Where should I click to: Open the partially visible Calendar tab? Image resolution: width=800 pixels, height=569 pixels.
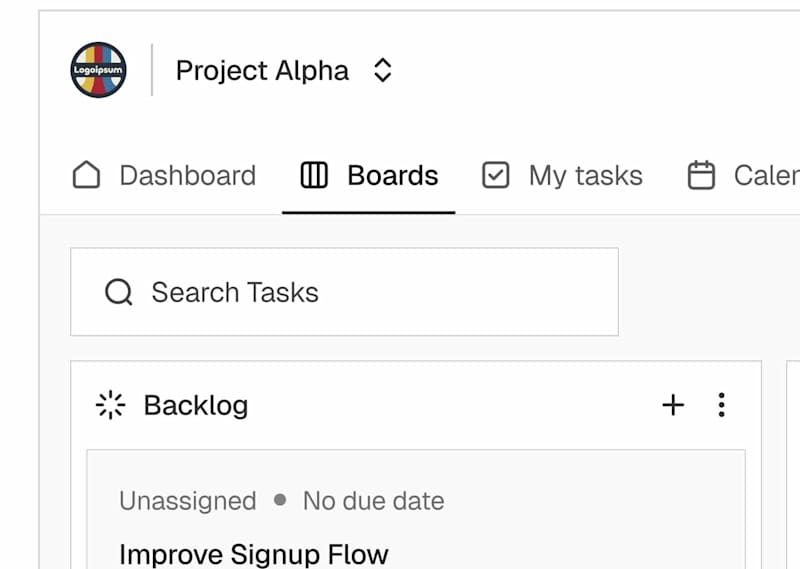[x=765, y=176]
